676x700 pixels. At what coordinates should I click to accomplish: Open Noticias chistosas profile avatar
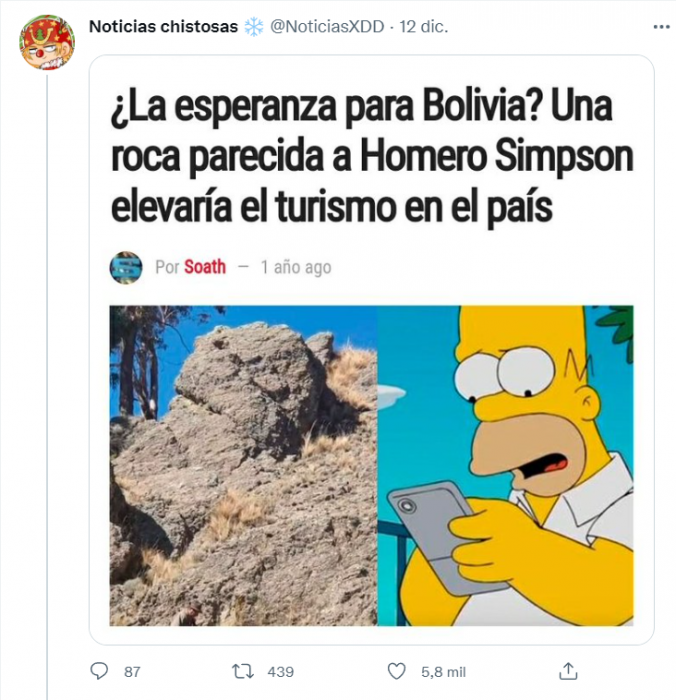click(47, 42)
